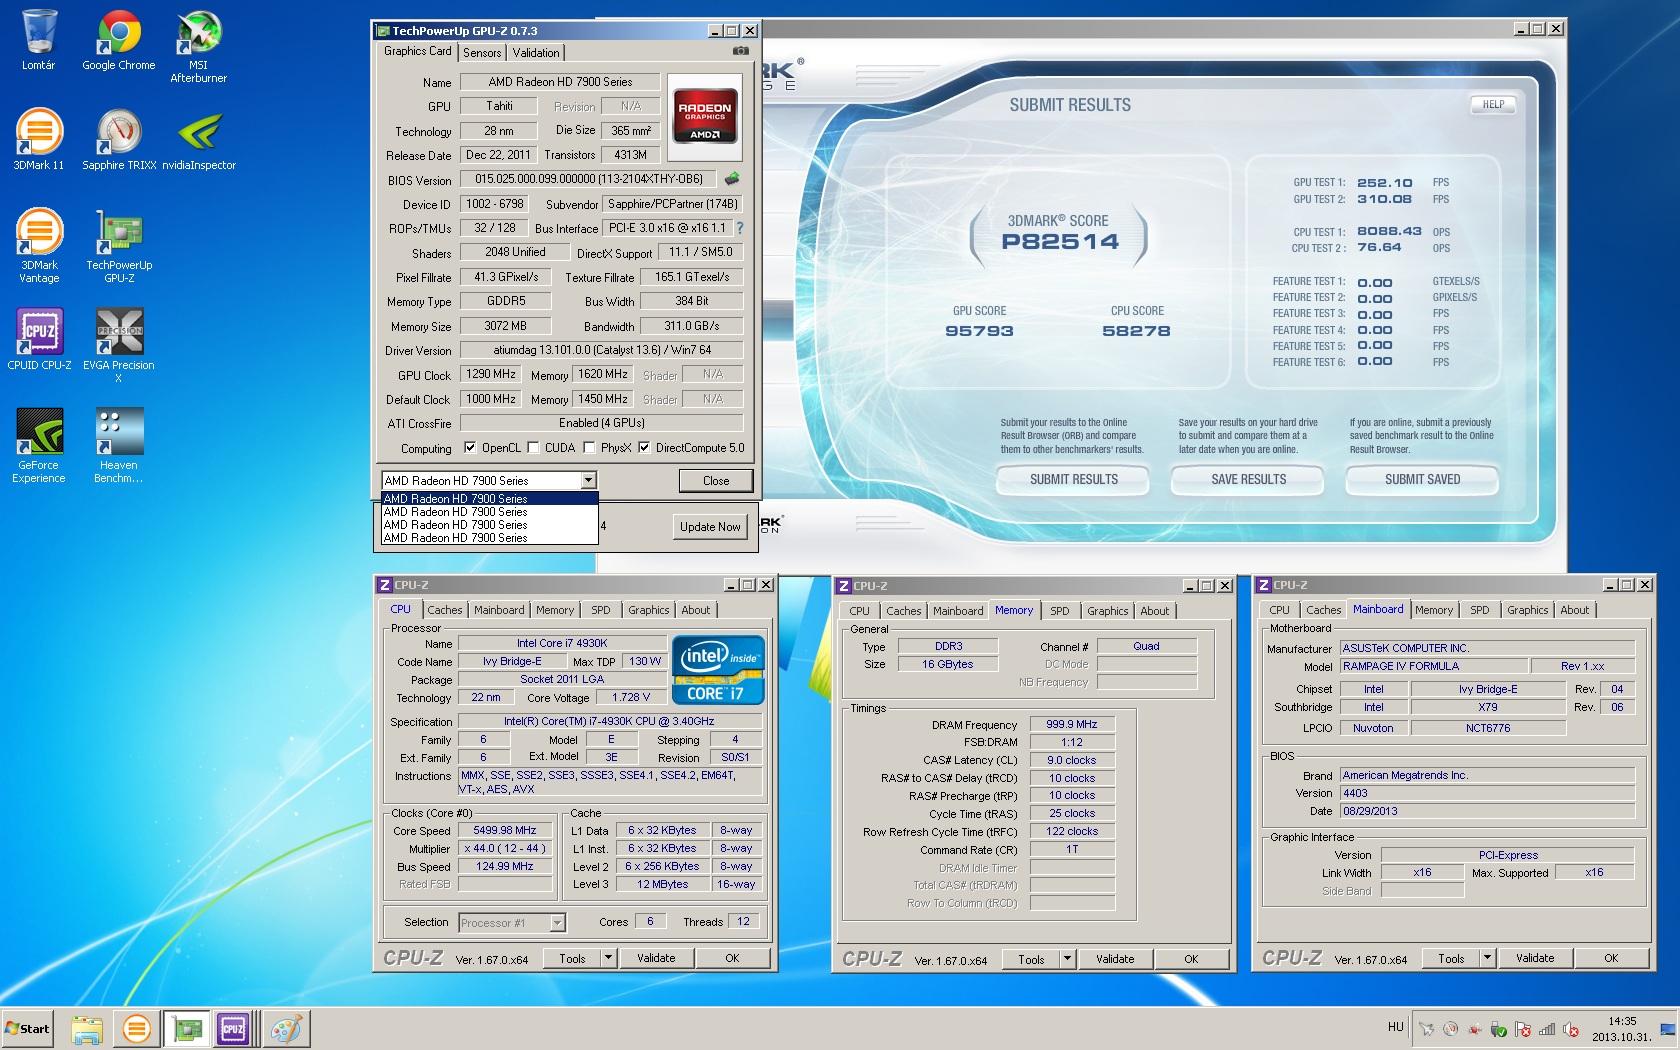Click the Safely Remove Hardware tray icon
The width and height of the screenshot is (1680, 1050).
(x=1498, y=1028)
